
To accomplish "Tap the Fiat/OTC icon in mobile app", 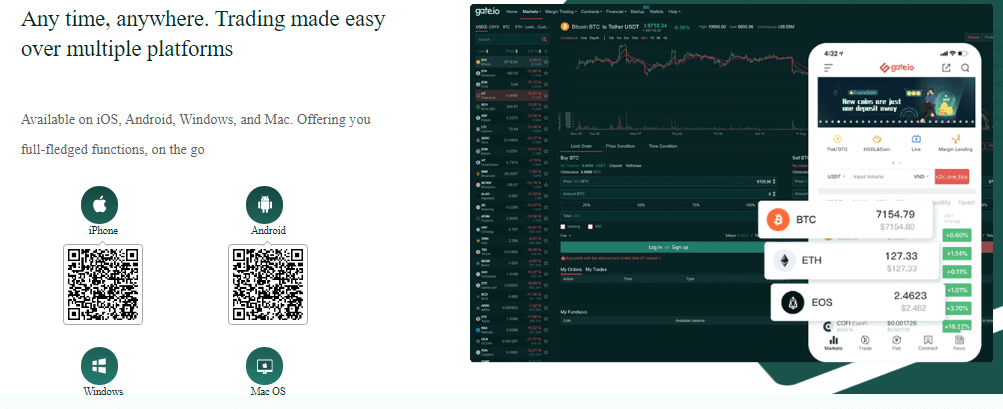I will [837, 138].
